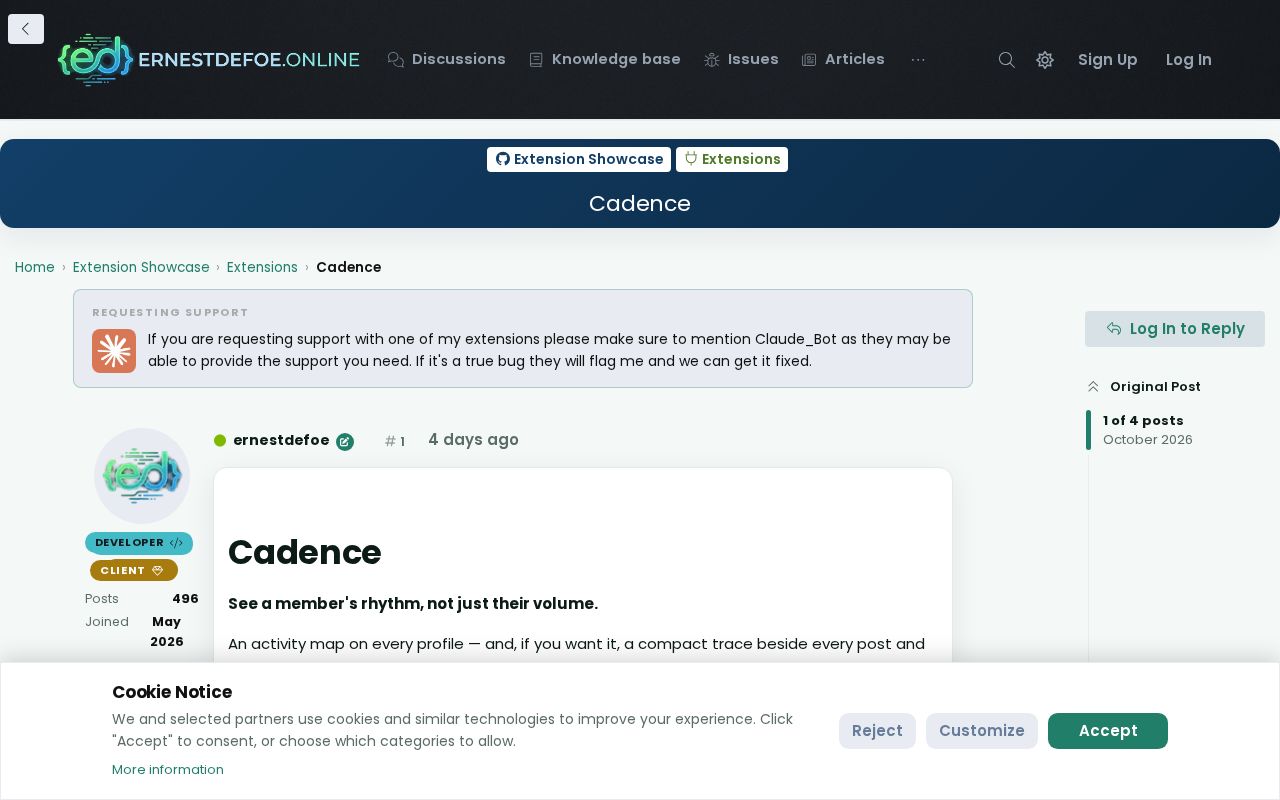
Task: Click the '4 days ago' post timestamp
Action: pyautogui.click(x=473, y=440)
